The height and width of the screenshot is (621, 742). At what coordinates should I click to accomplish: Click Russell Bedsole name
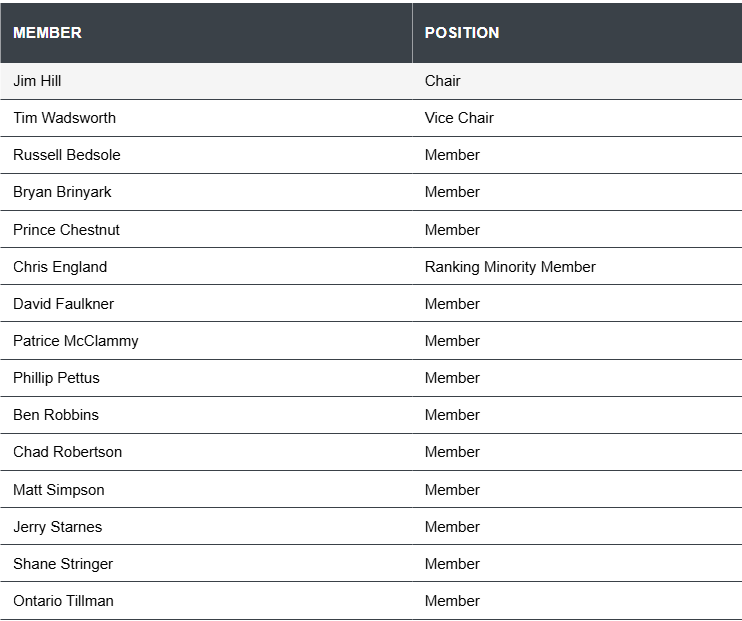tap(67, 155)
